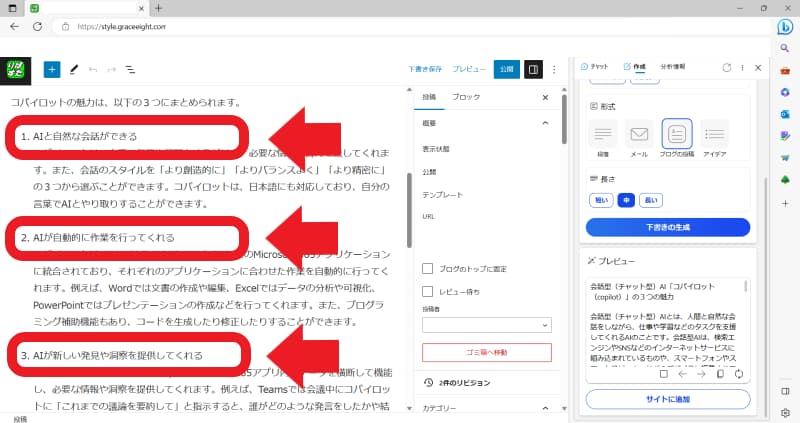Enable the stick to top of blog checkbox
The width and height of the screenshot is (800, 423).
(428, 268)
